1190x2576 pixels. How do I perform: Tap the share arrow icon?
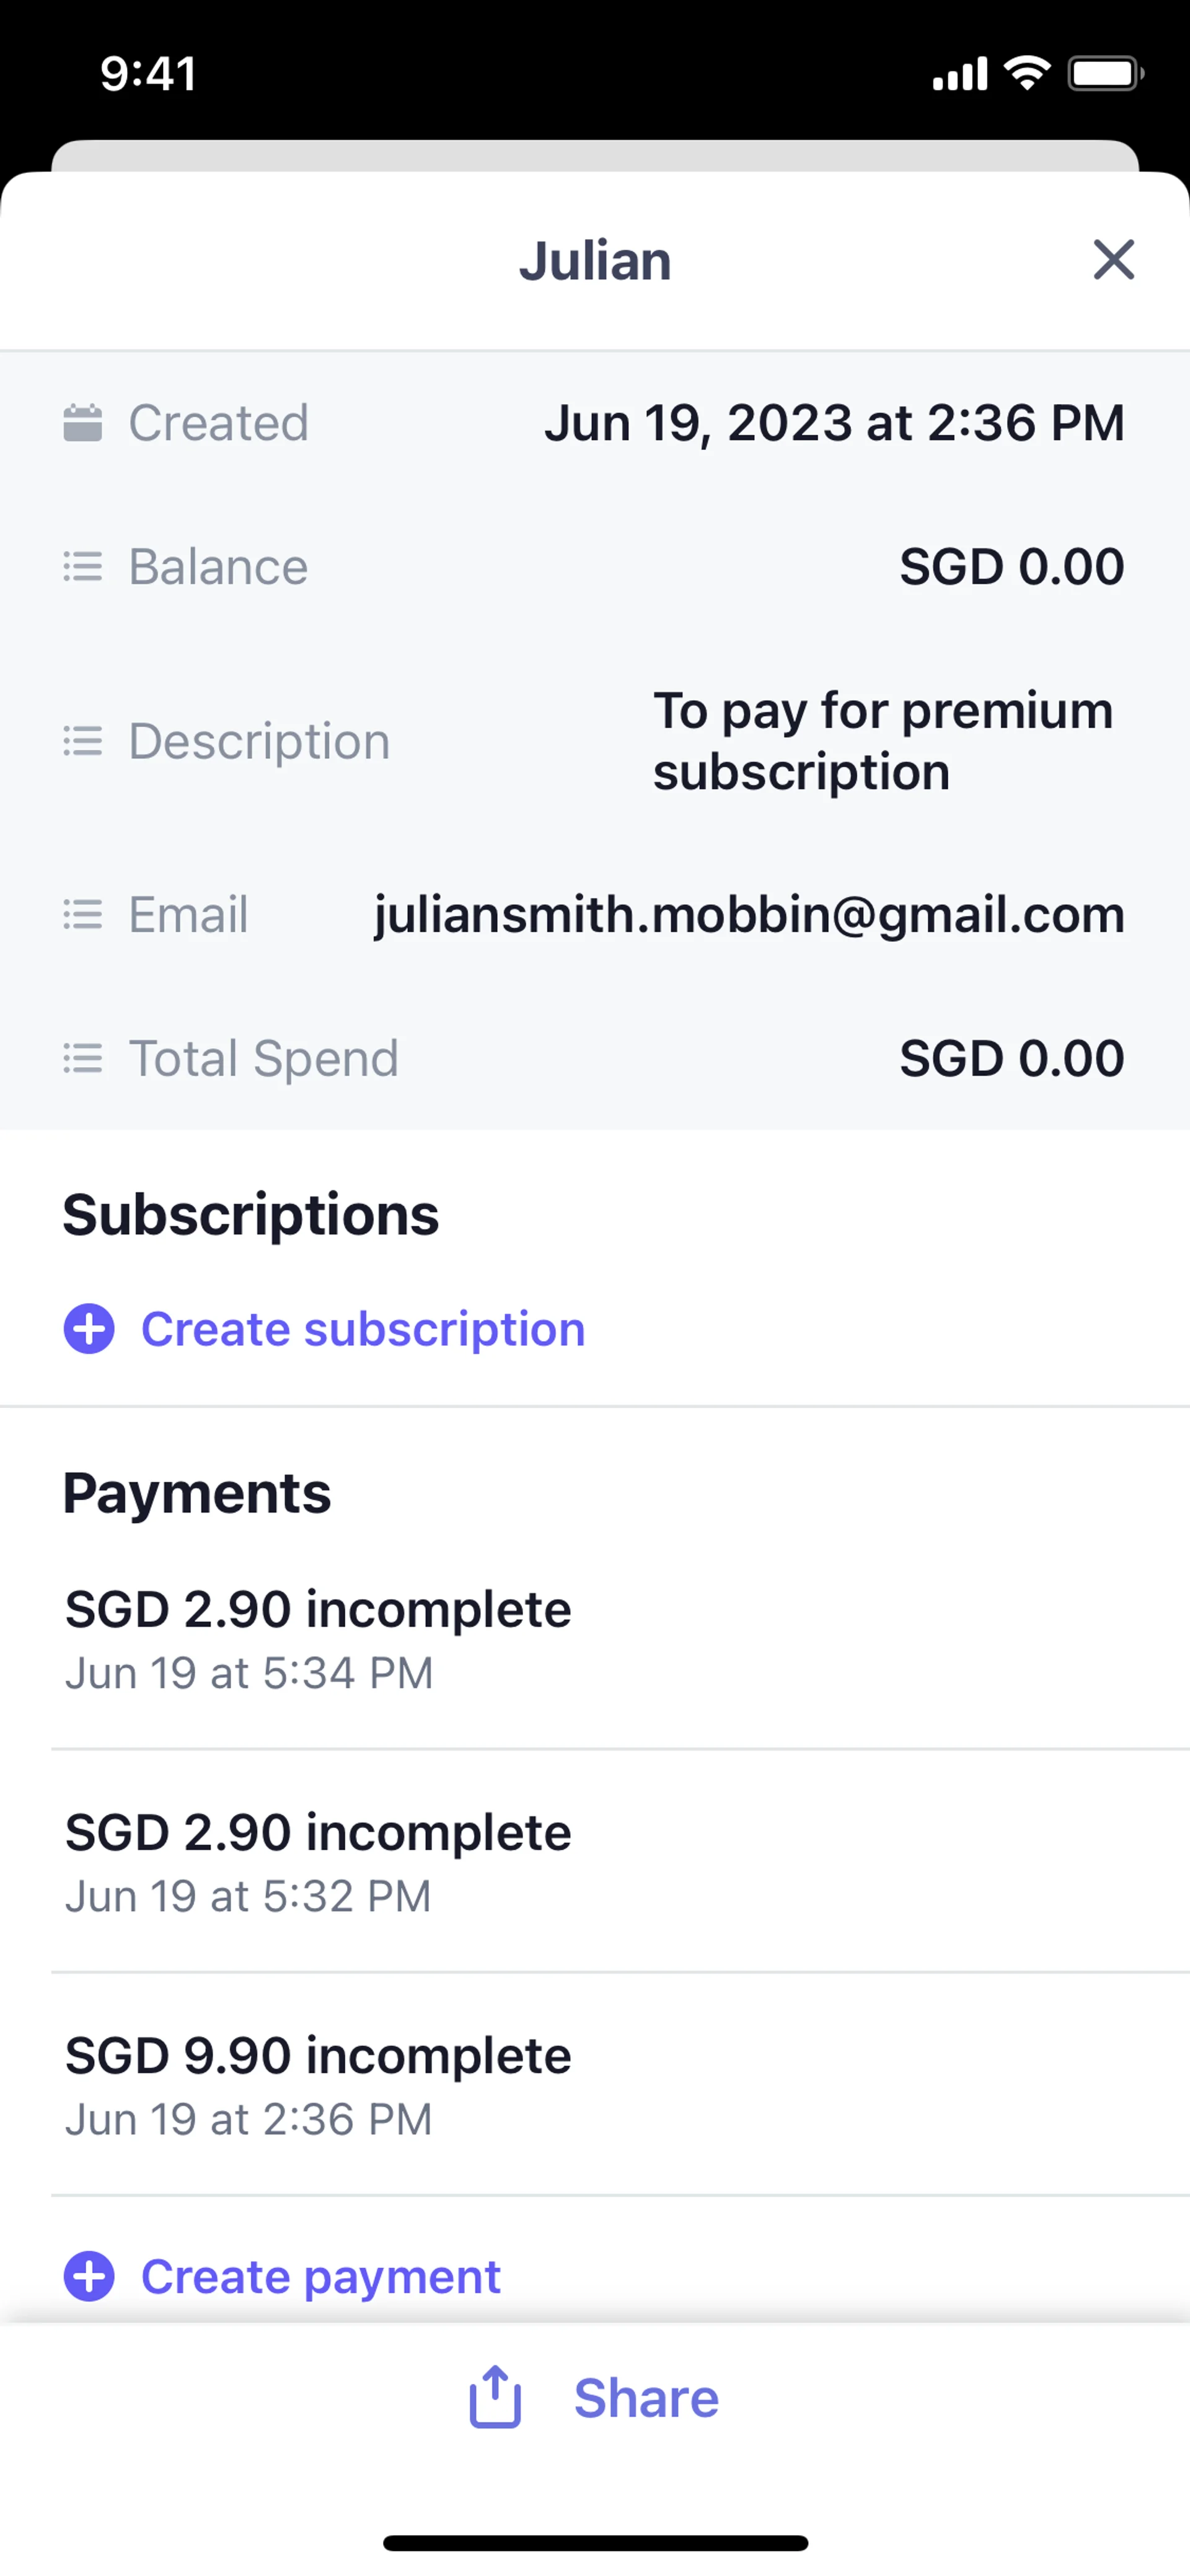tap(495, 2398)
